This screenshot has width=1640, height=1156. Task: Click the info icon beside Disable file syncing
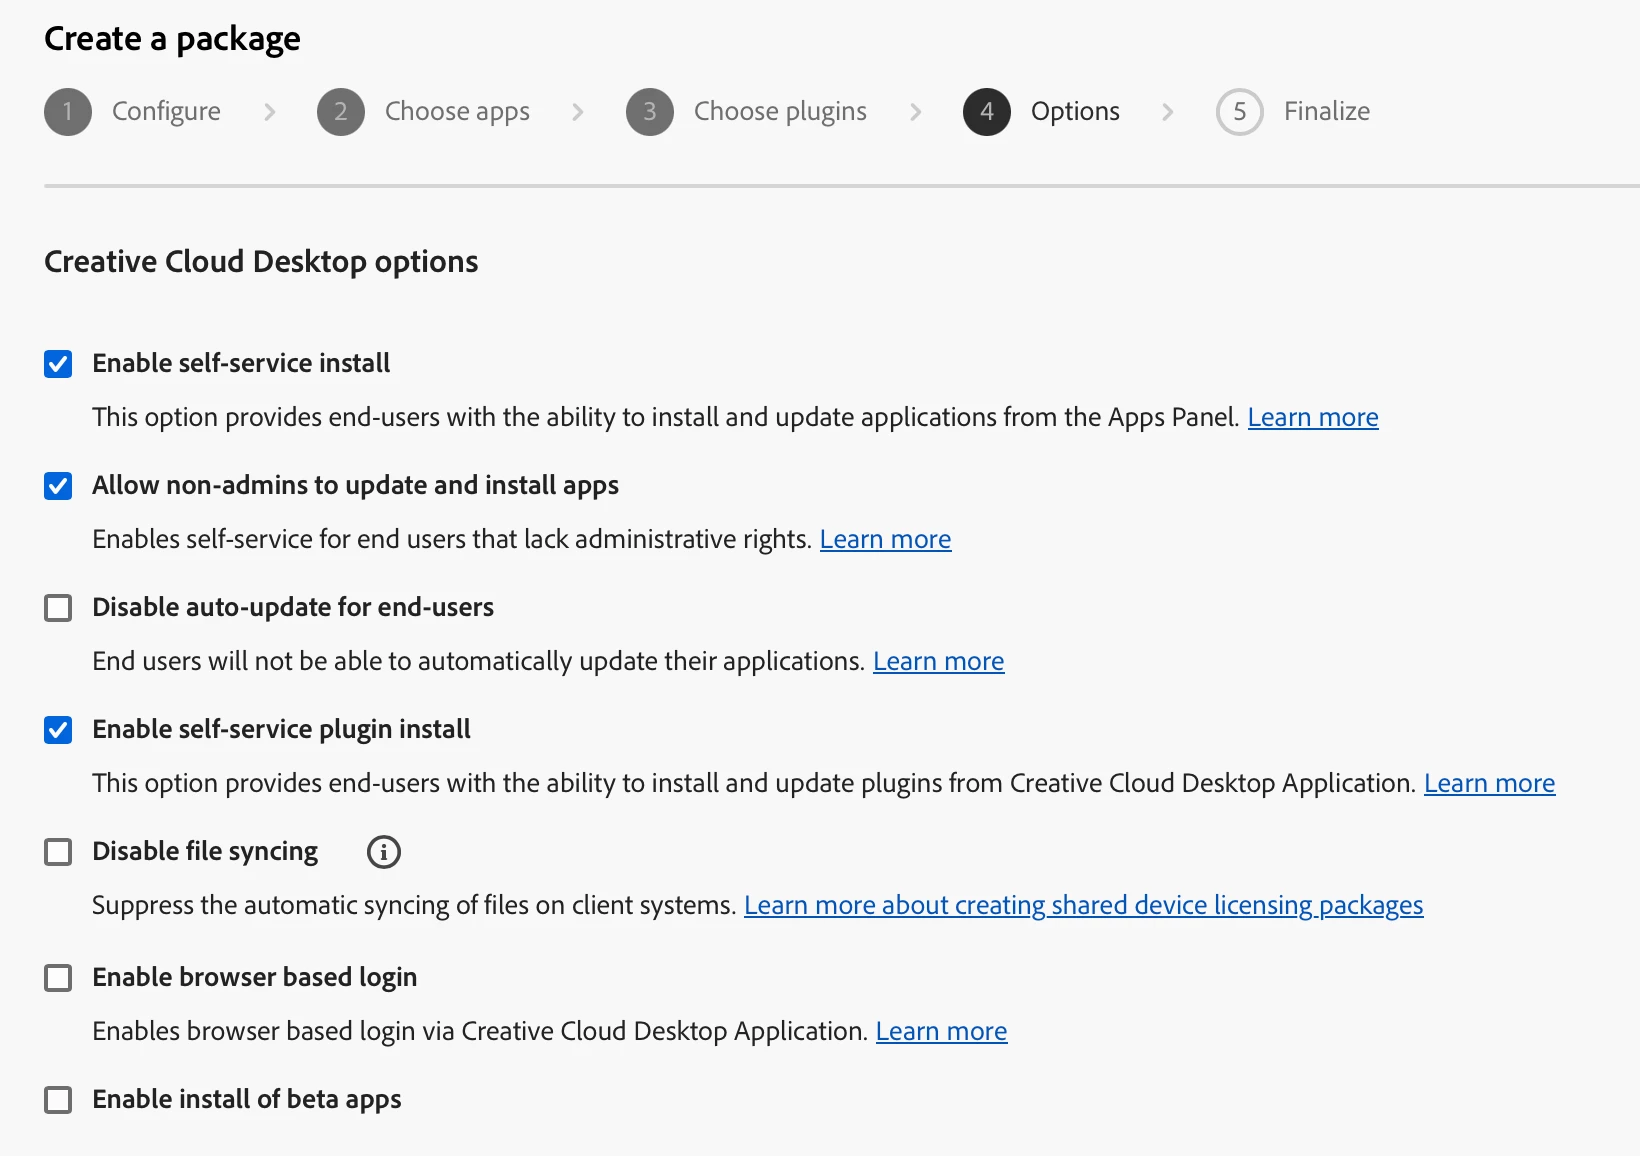click(384, 852)
